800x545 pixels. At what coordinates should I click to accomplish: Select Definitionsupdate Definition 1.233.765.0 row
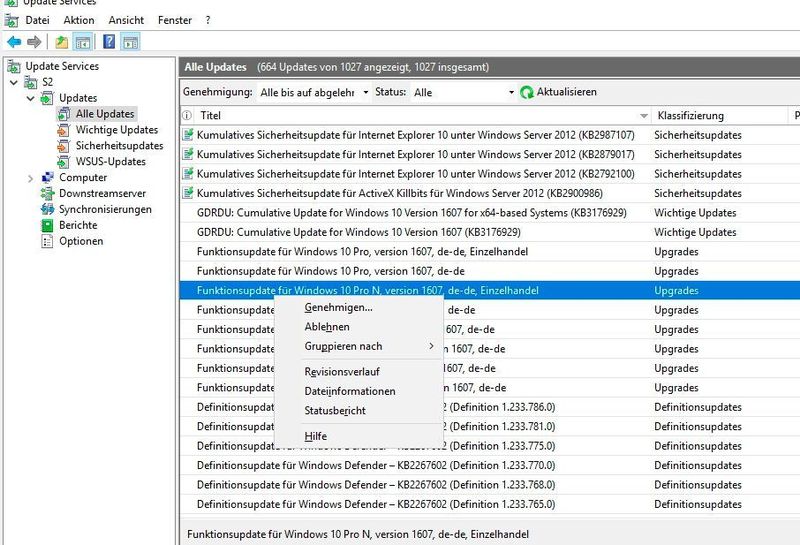coord(490,504)
